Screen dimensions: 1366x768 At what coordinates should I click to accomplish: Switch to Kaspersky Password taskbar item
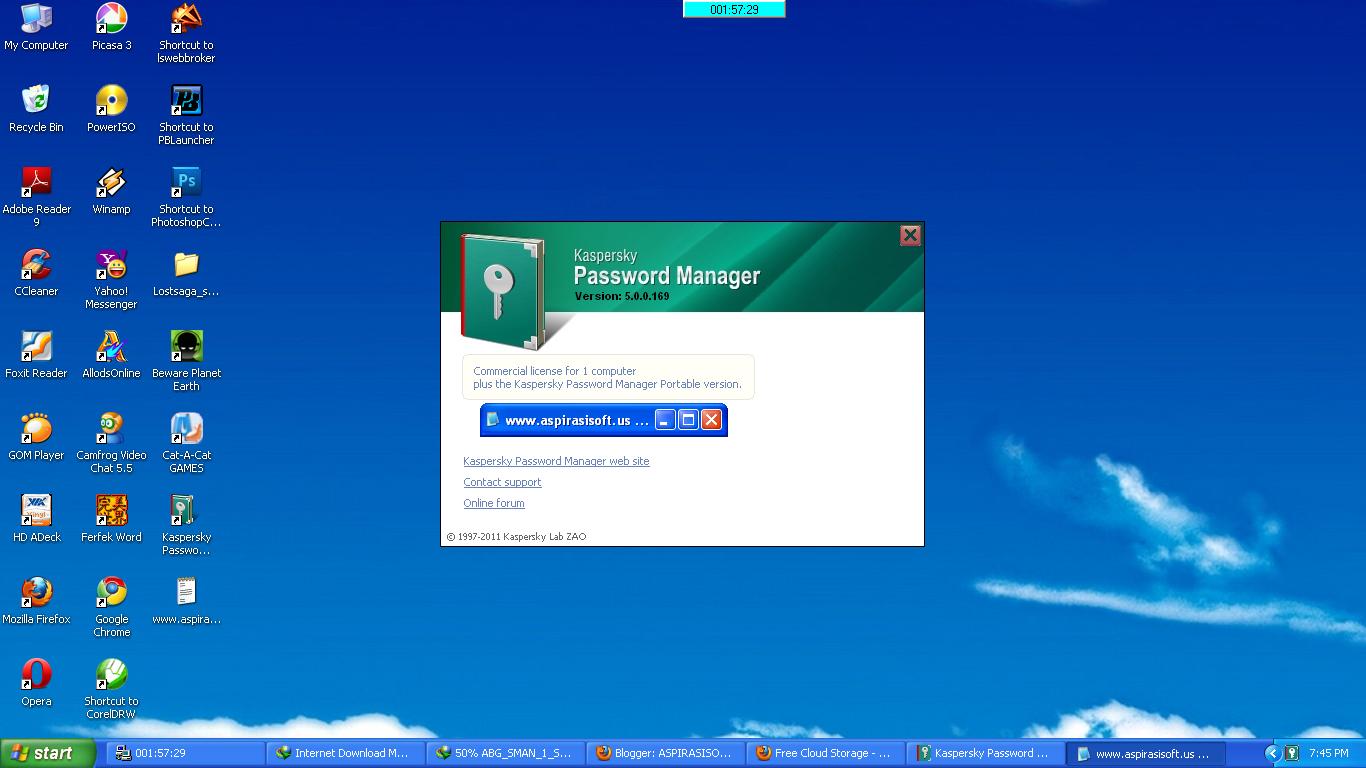click(985, 753)
